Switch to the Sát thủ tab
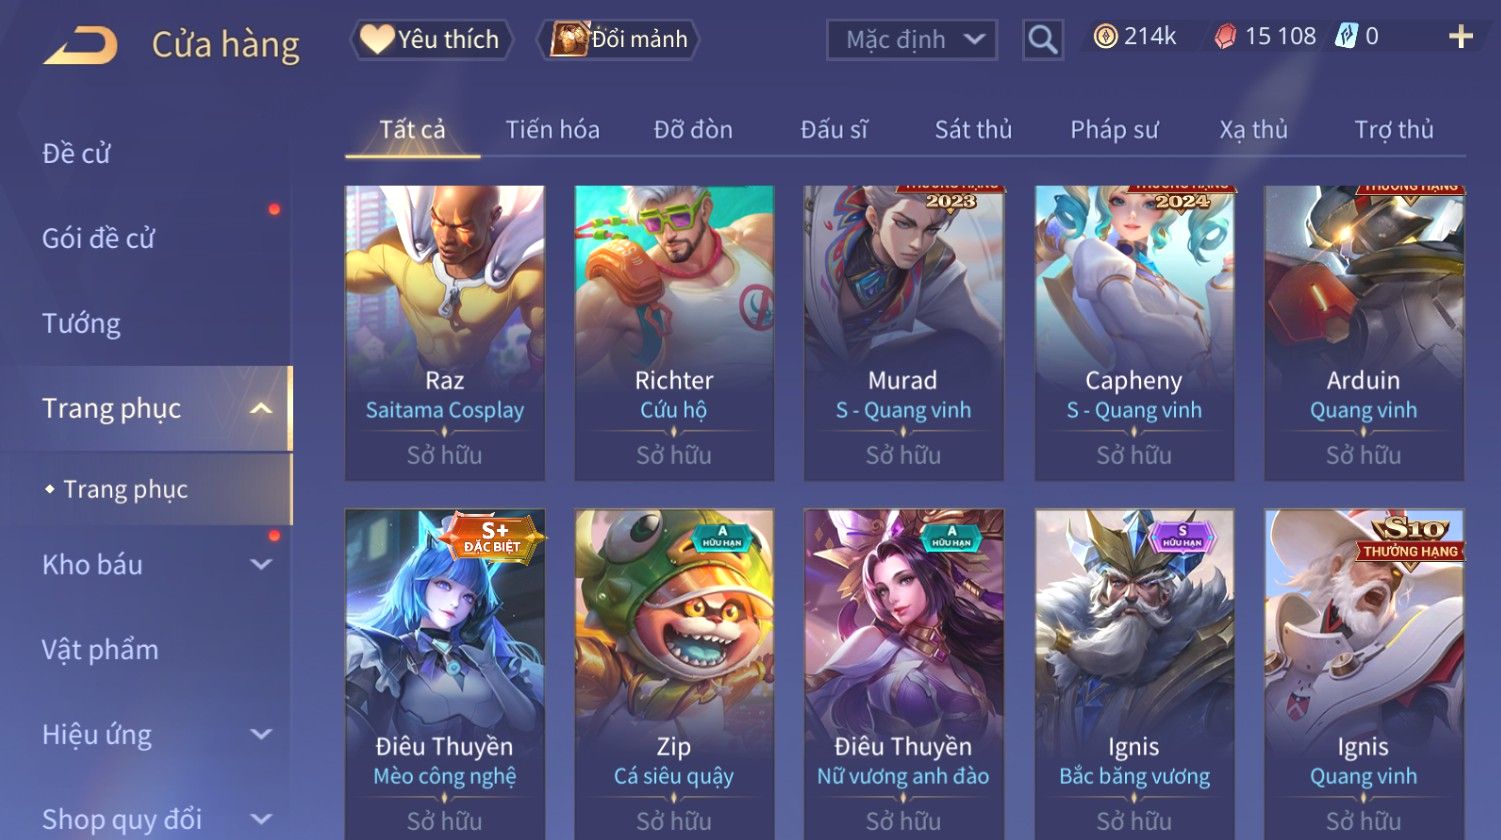 coord(973,129)
